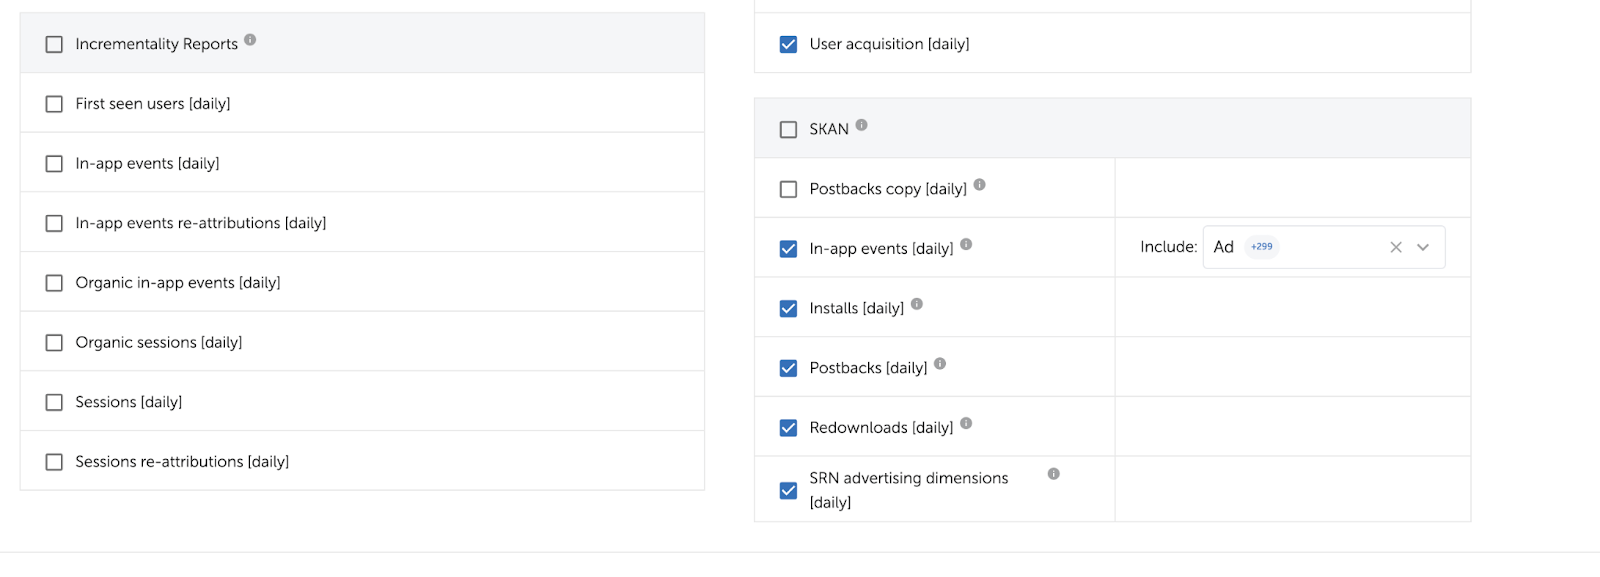This screenshot has height=577, width=1600.
Task: Click info icon next to Redownloads [daily]
Action: (966, 424)
